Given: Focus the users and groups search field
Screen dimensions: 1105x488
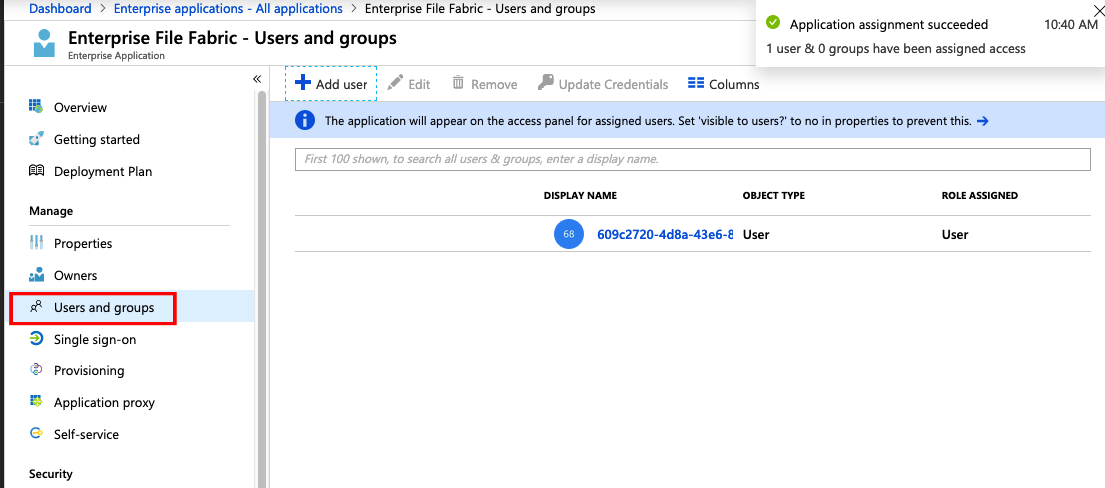Looking at the screenshot, I should [x=692, y=159].
